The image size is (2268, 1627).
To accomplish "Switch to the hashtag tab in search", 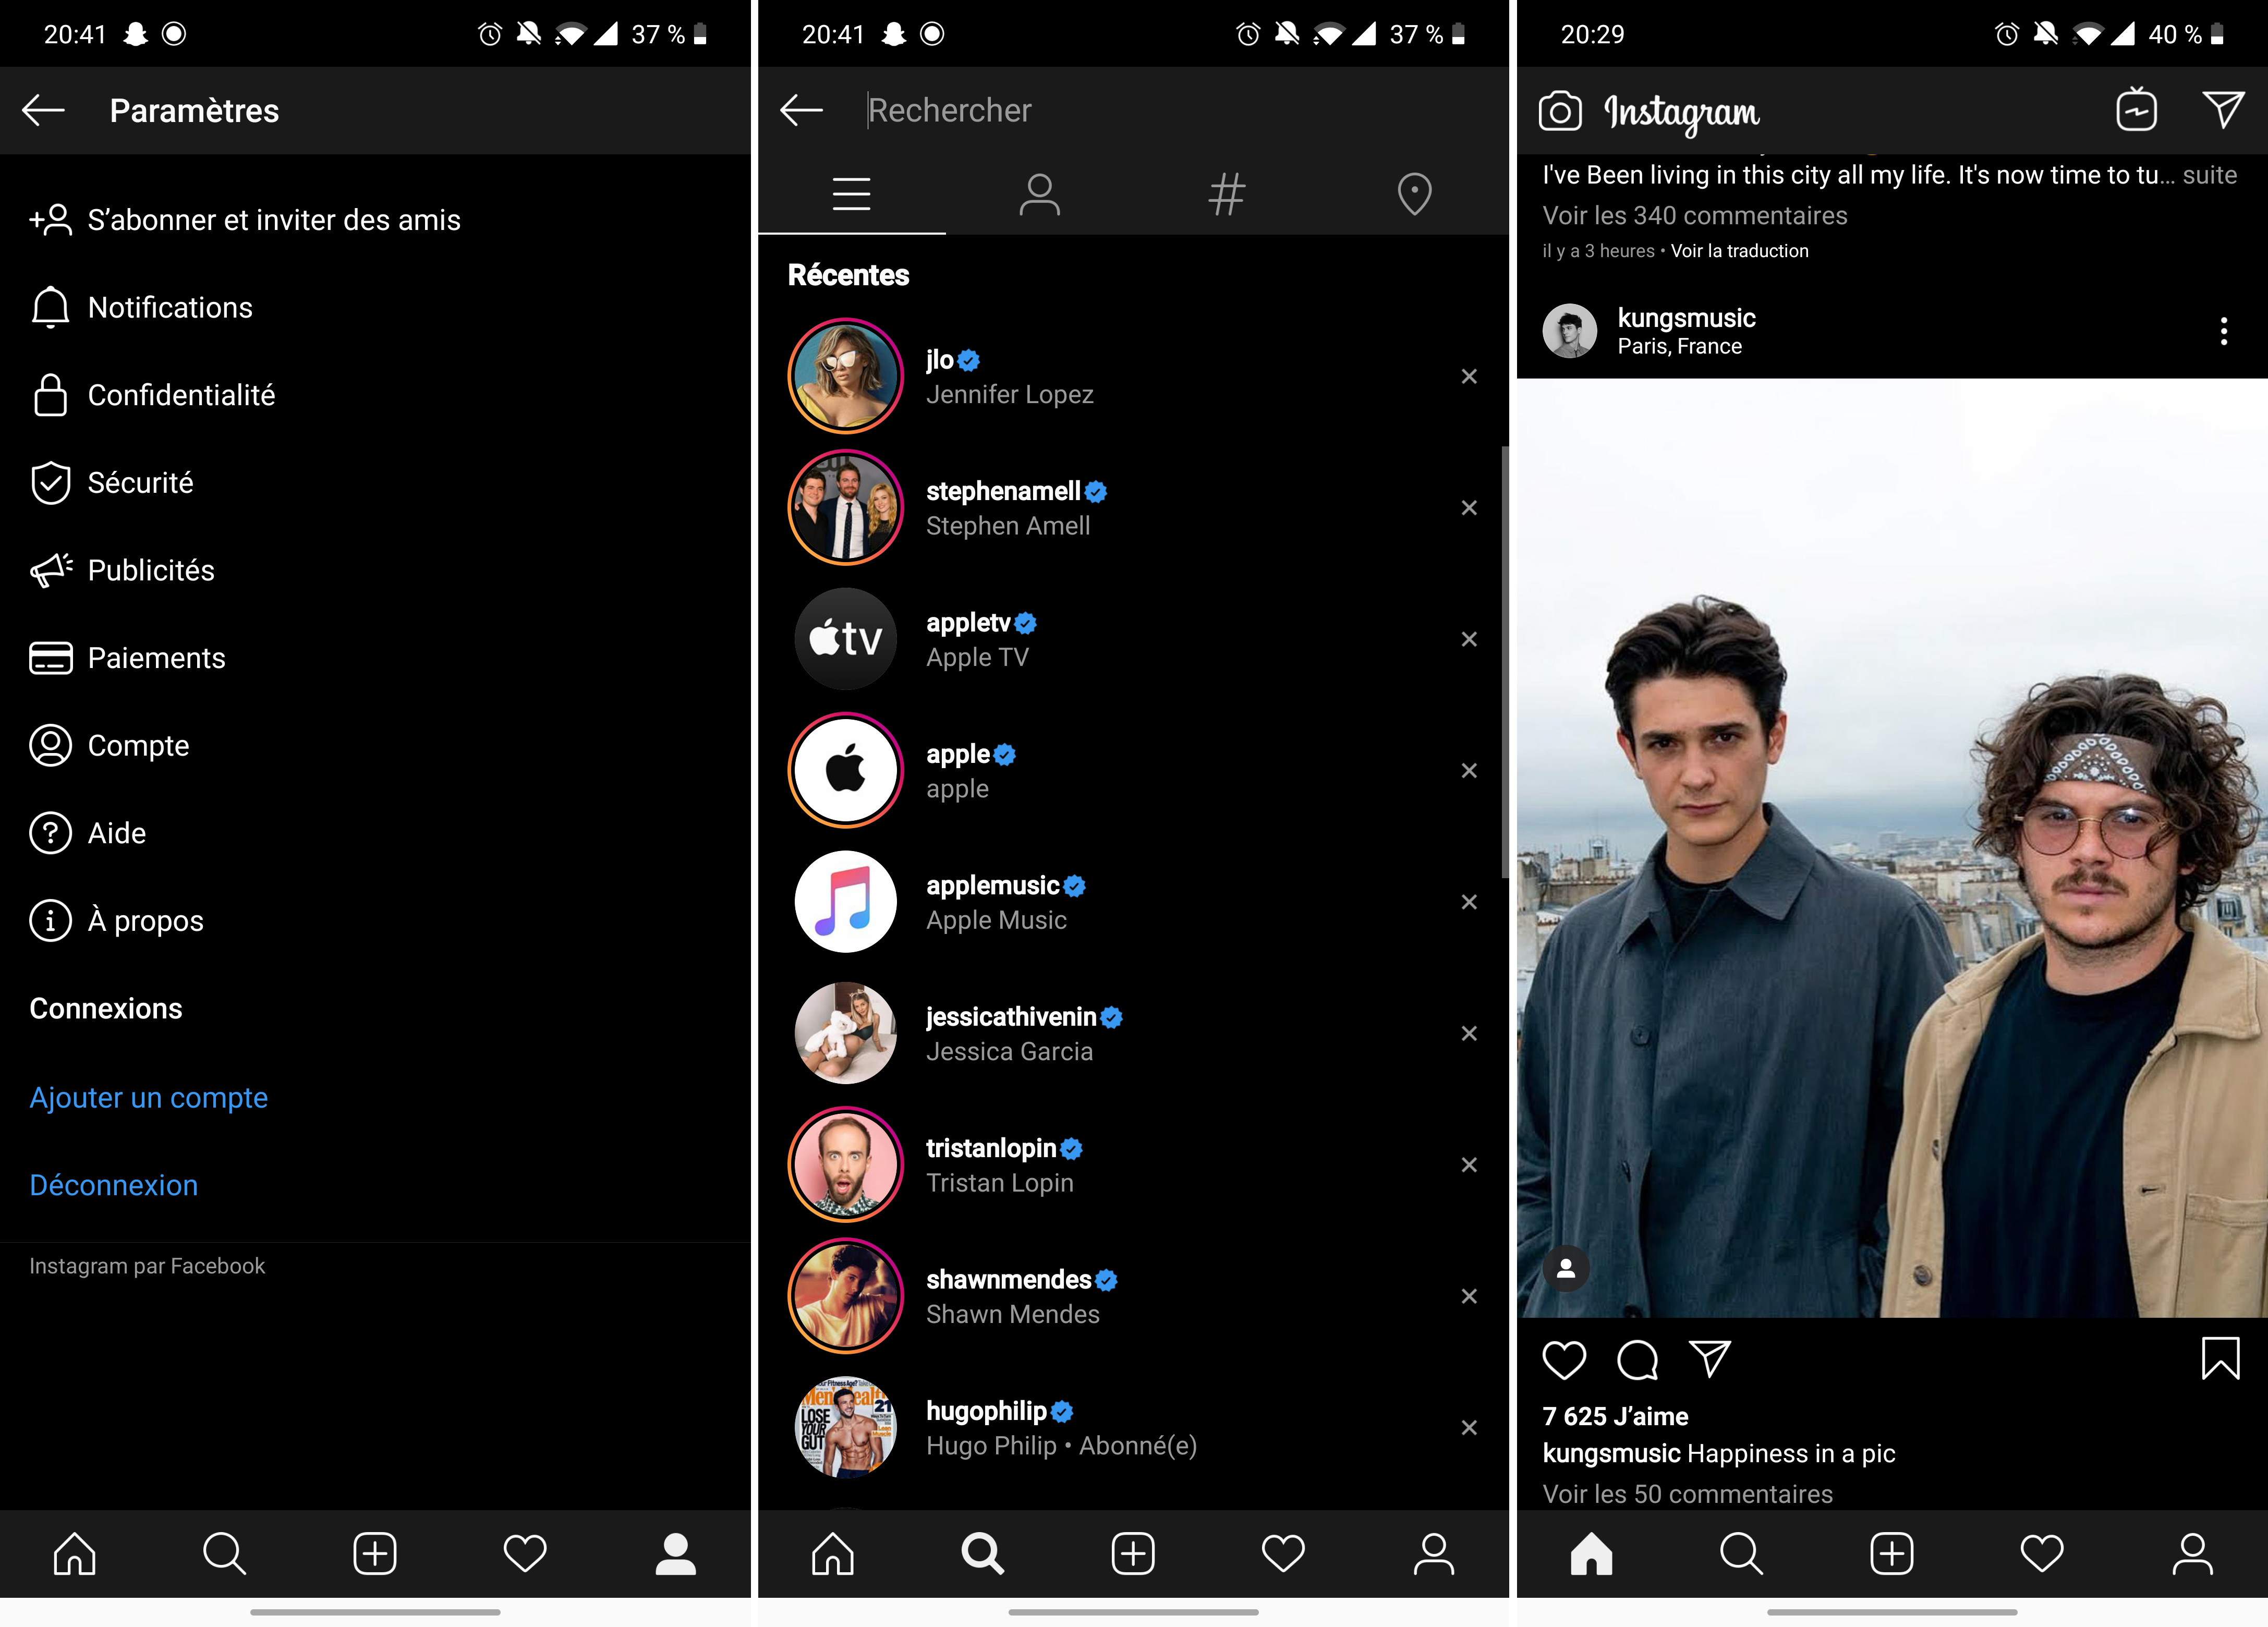I will coord(1226,194).
